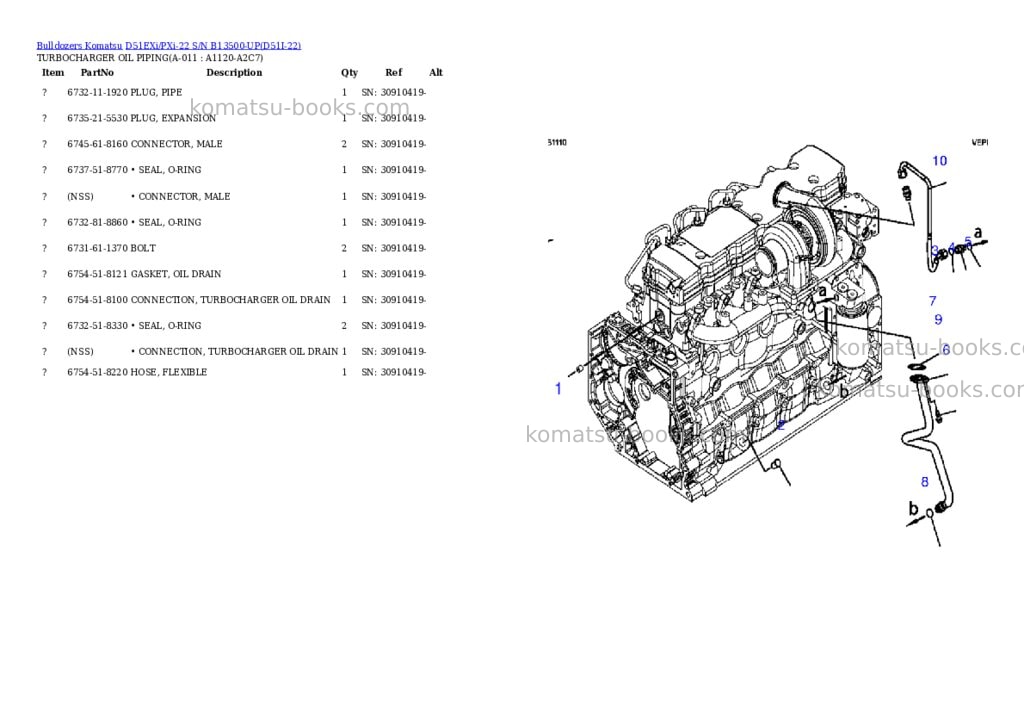Select part number 6737-51-8770
This screenshot has height=725, width=1024.
point(97,170)
